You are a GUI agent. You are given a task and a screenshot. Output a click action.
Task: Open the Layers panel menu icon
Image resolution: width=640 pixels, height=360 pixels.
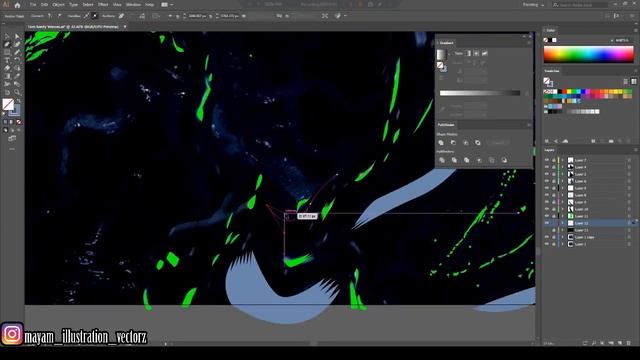635,150
